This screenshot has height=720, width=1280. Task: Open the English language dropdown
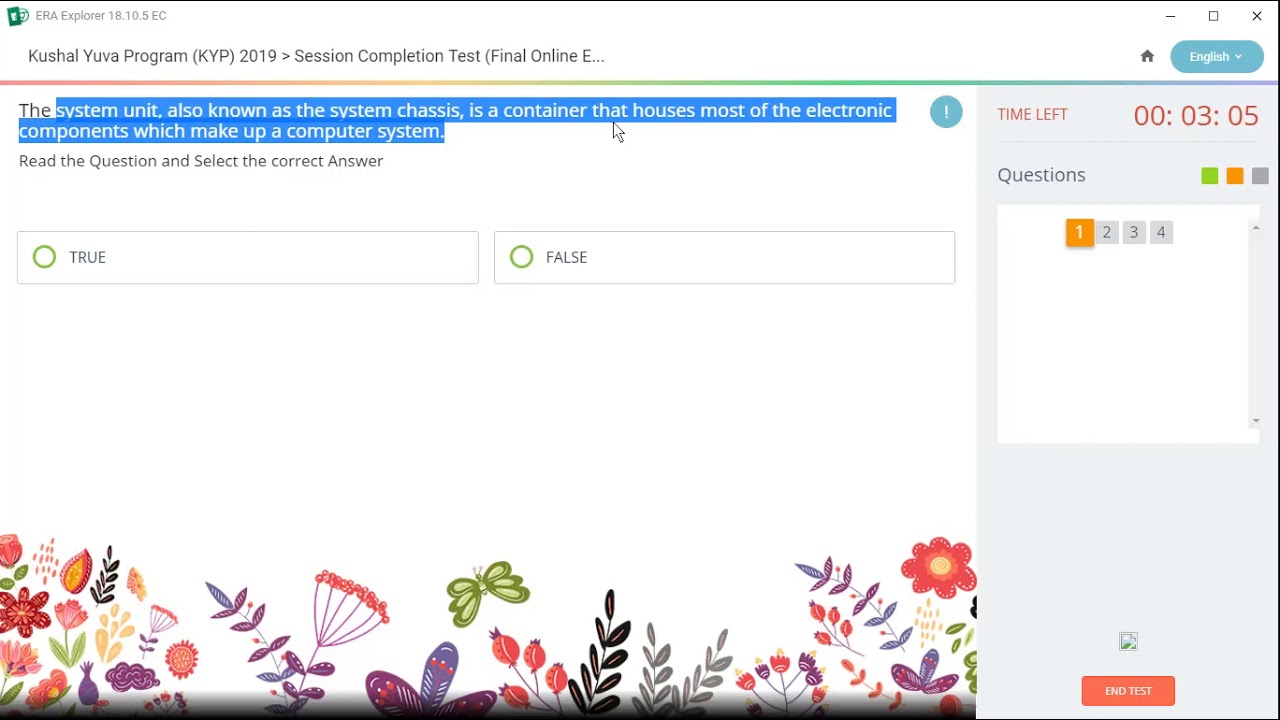(x=1216, y=56)
